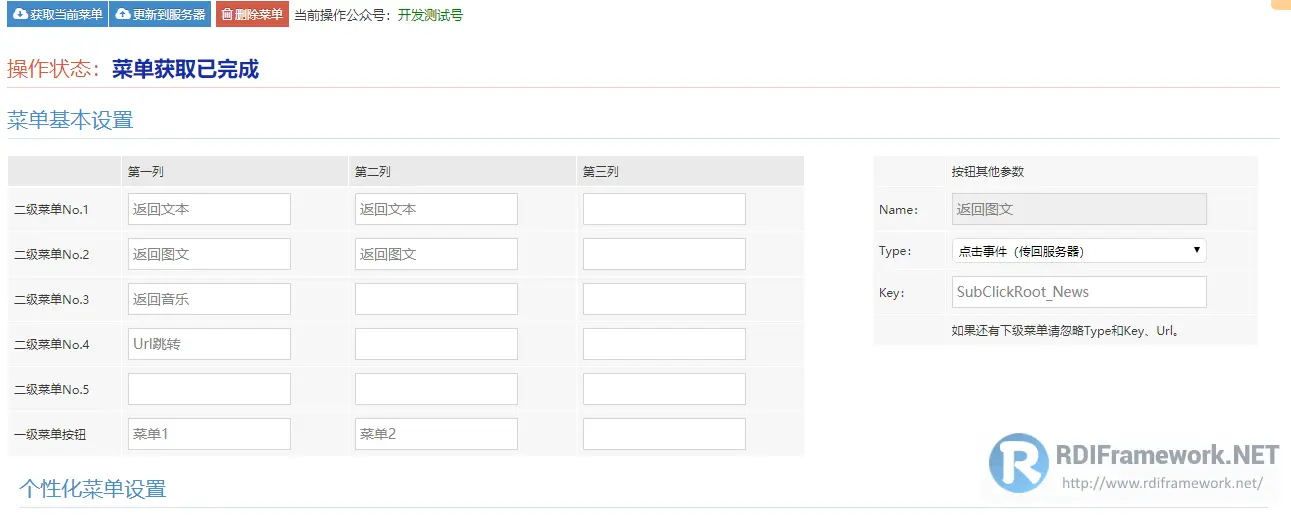Screen dimensions: 1291x522
Task: Click first column 二级菜单No.5 empty field
Action: pos(209,389)
